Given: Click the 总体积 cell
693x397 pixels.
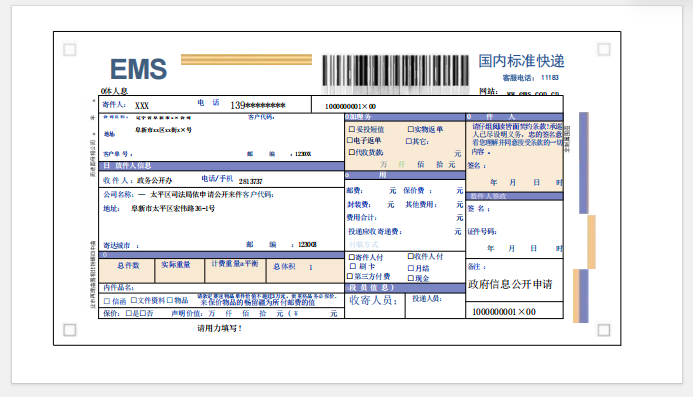Looking at the screenshot, I should 305,271.
